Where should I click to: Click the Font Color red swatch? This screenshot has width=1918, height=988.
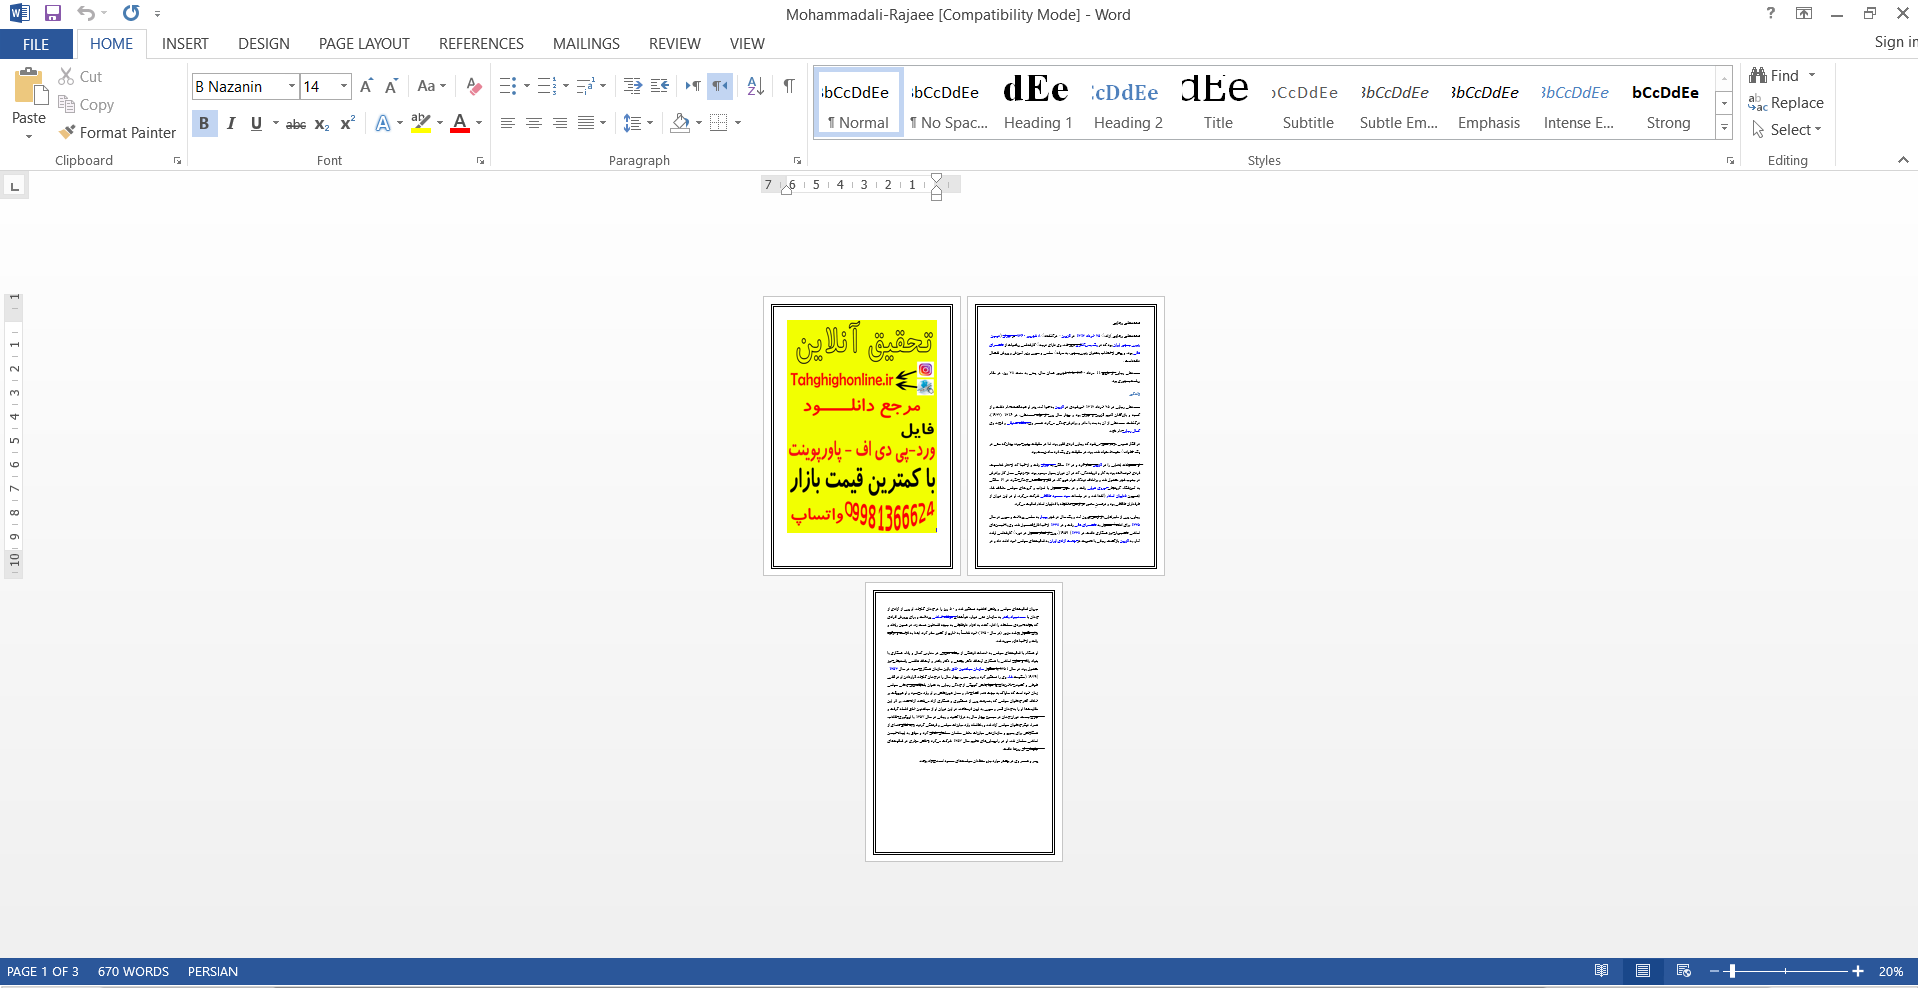click(x=460, y=123)
